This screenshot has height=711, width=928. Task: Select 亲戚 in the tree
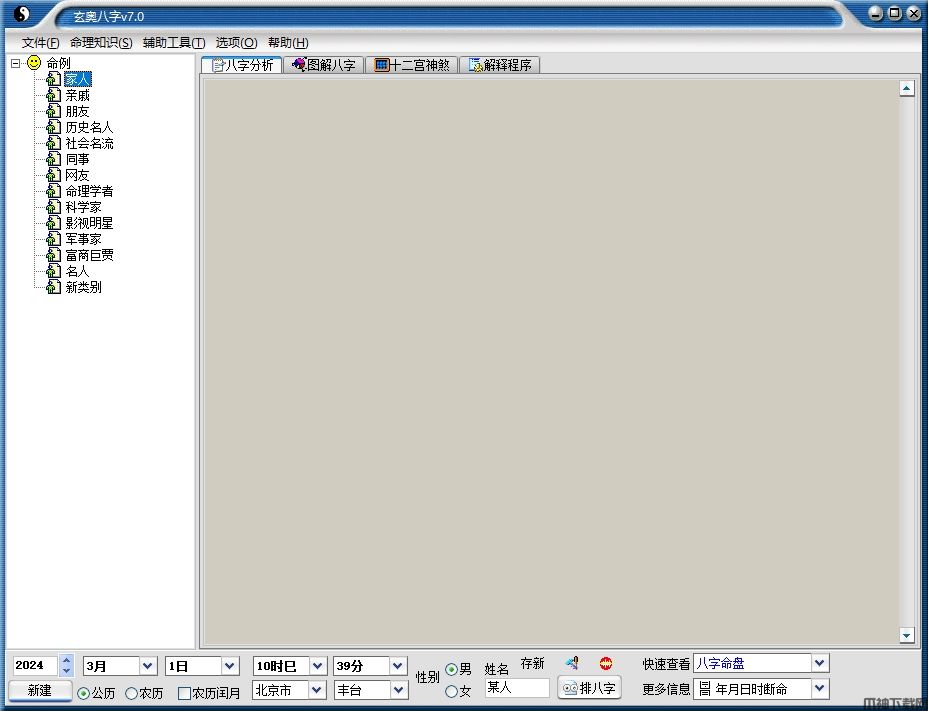[x=78, y=95]
